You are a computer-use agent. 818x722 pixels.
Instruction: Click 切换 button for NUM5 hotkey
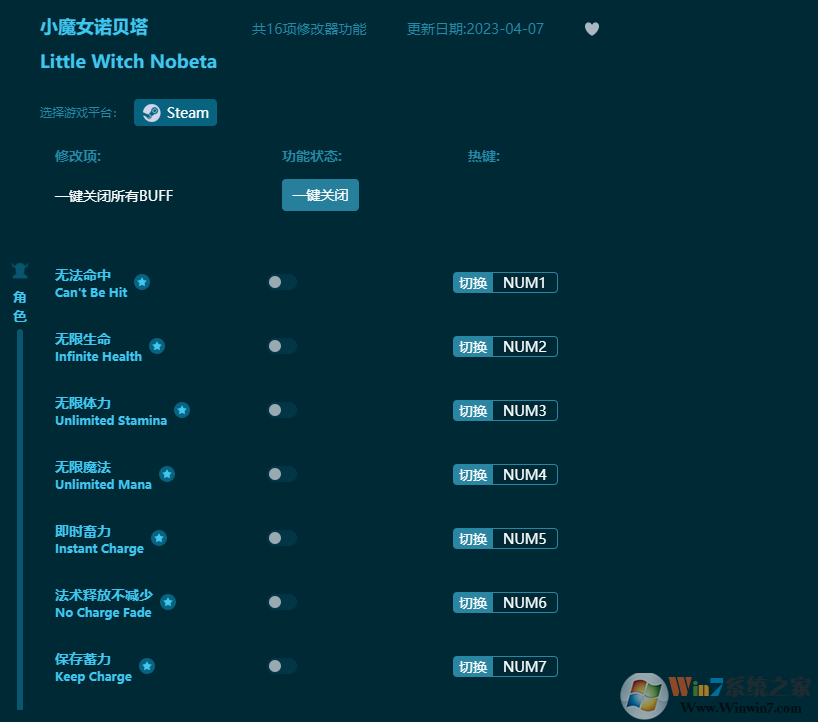pyautogui.click(x=473, y=538)
